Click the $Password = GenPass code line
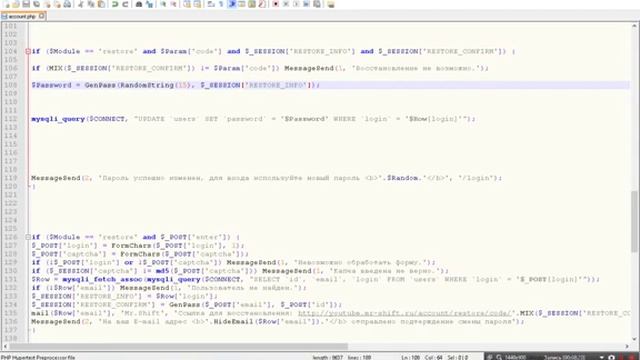Image resolution: width=640 pixels, height=360 pixels. pos(176,85)
